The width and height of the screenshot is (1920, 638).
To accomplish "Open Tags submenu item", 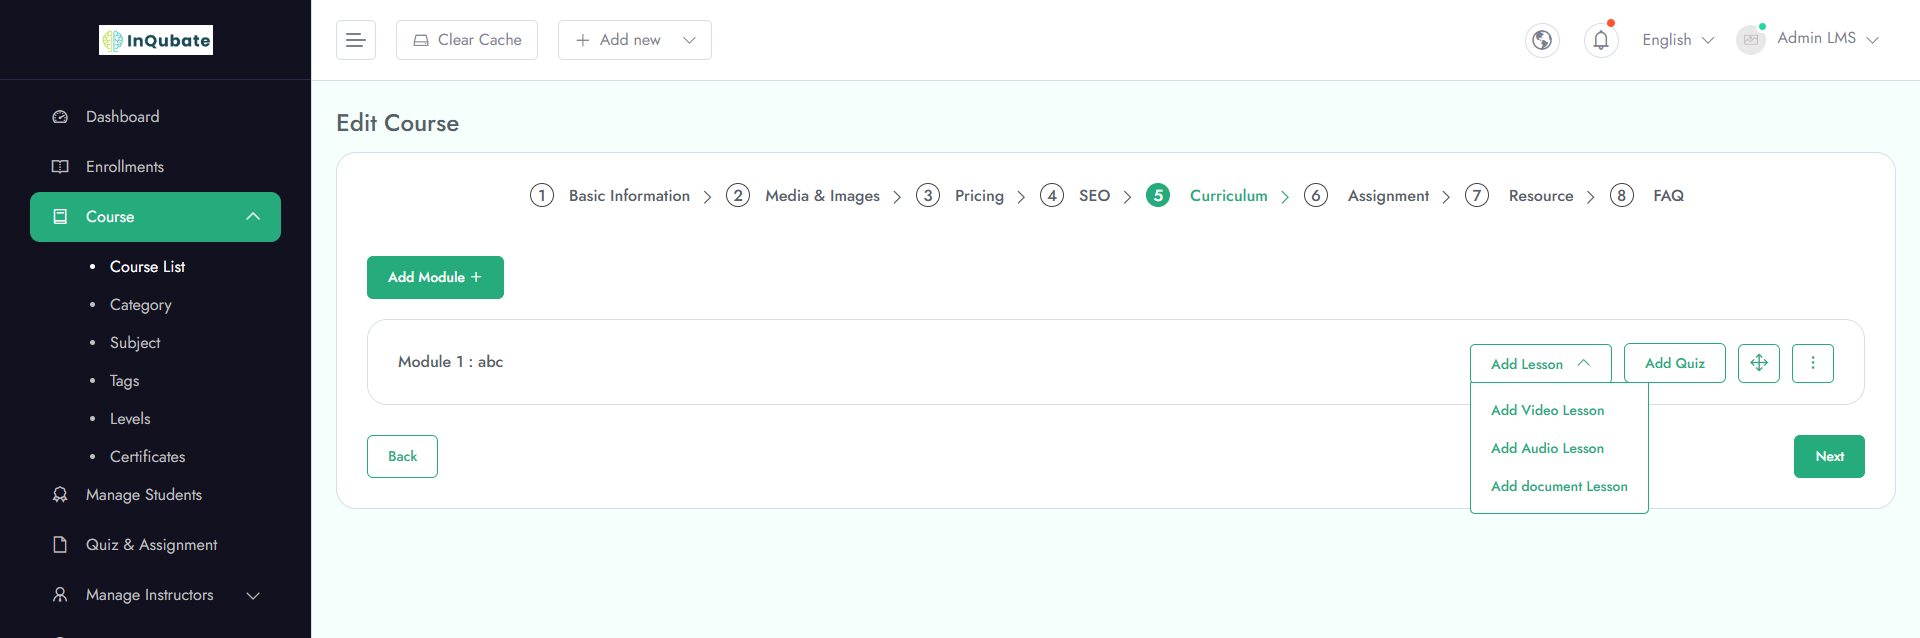I will pos(124,381).
